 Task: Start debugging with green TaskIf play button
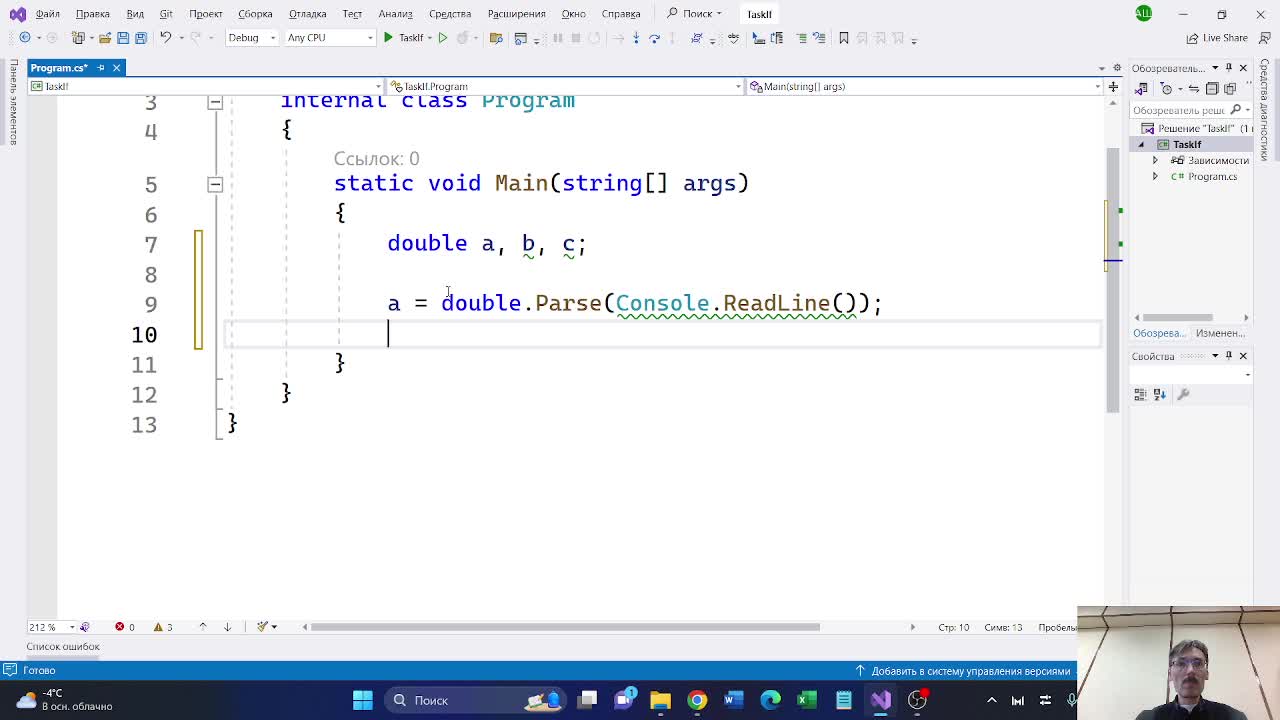(x=405, y=38)
